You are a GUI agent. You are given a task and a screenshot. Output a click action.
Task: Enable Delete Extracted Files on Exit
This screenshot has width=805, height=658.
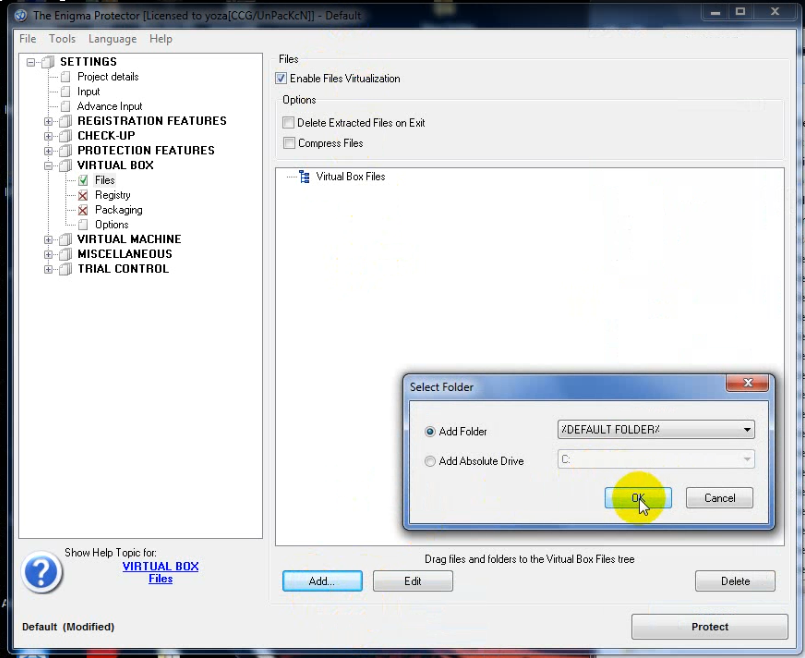pos(289,123)
